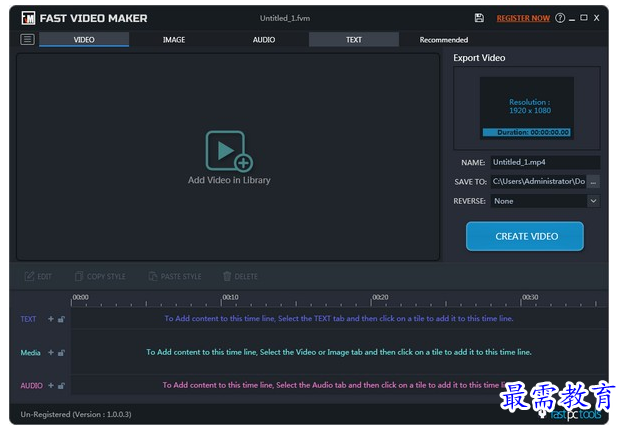Expand the REVERSE dropdown arrow
Image resolution: width=624 pixels, height=428 pixels.
pyautogui.click(x=593, y=201)
